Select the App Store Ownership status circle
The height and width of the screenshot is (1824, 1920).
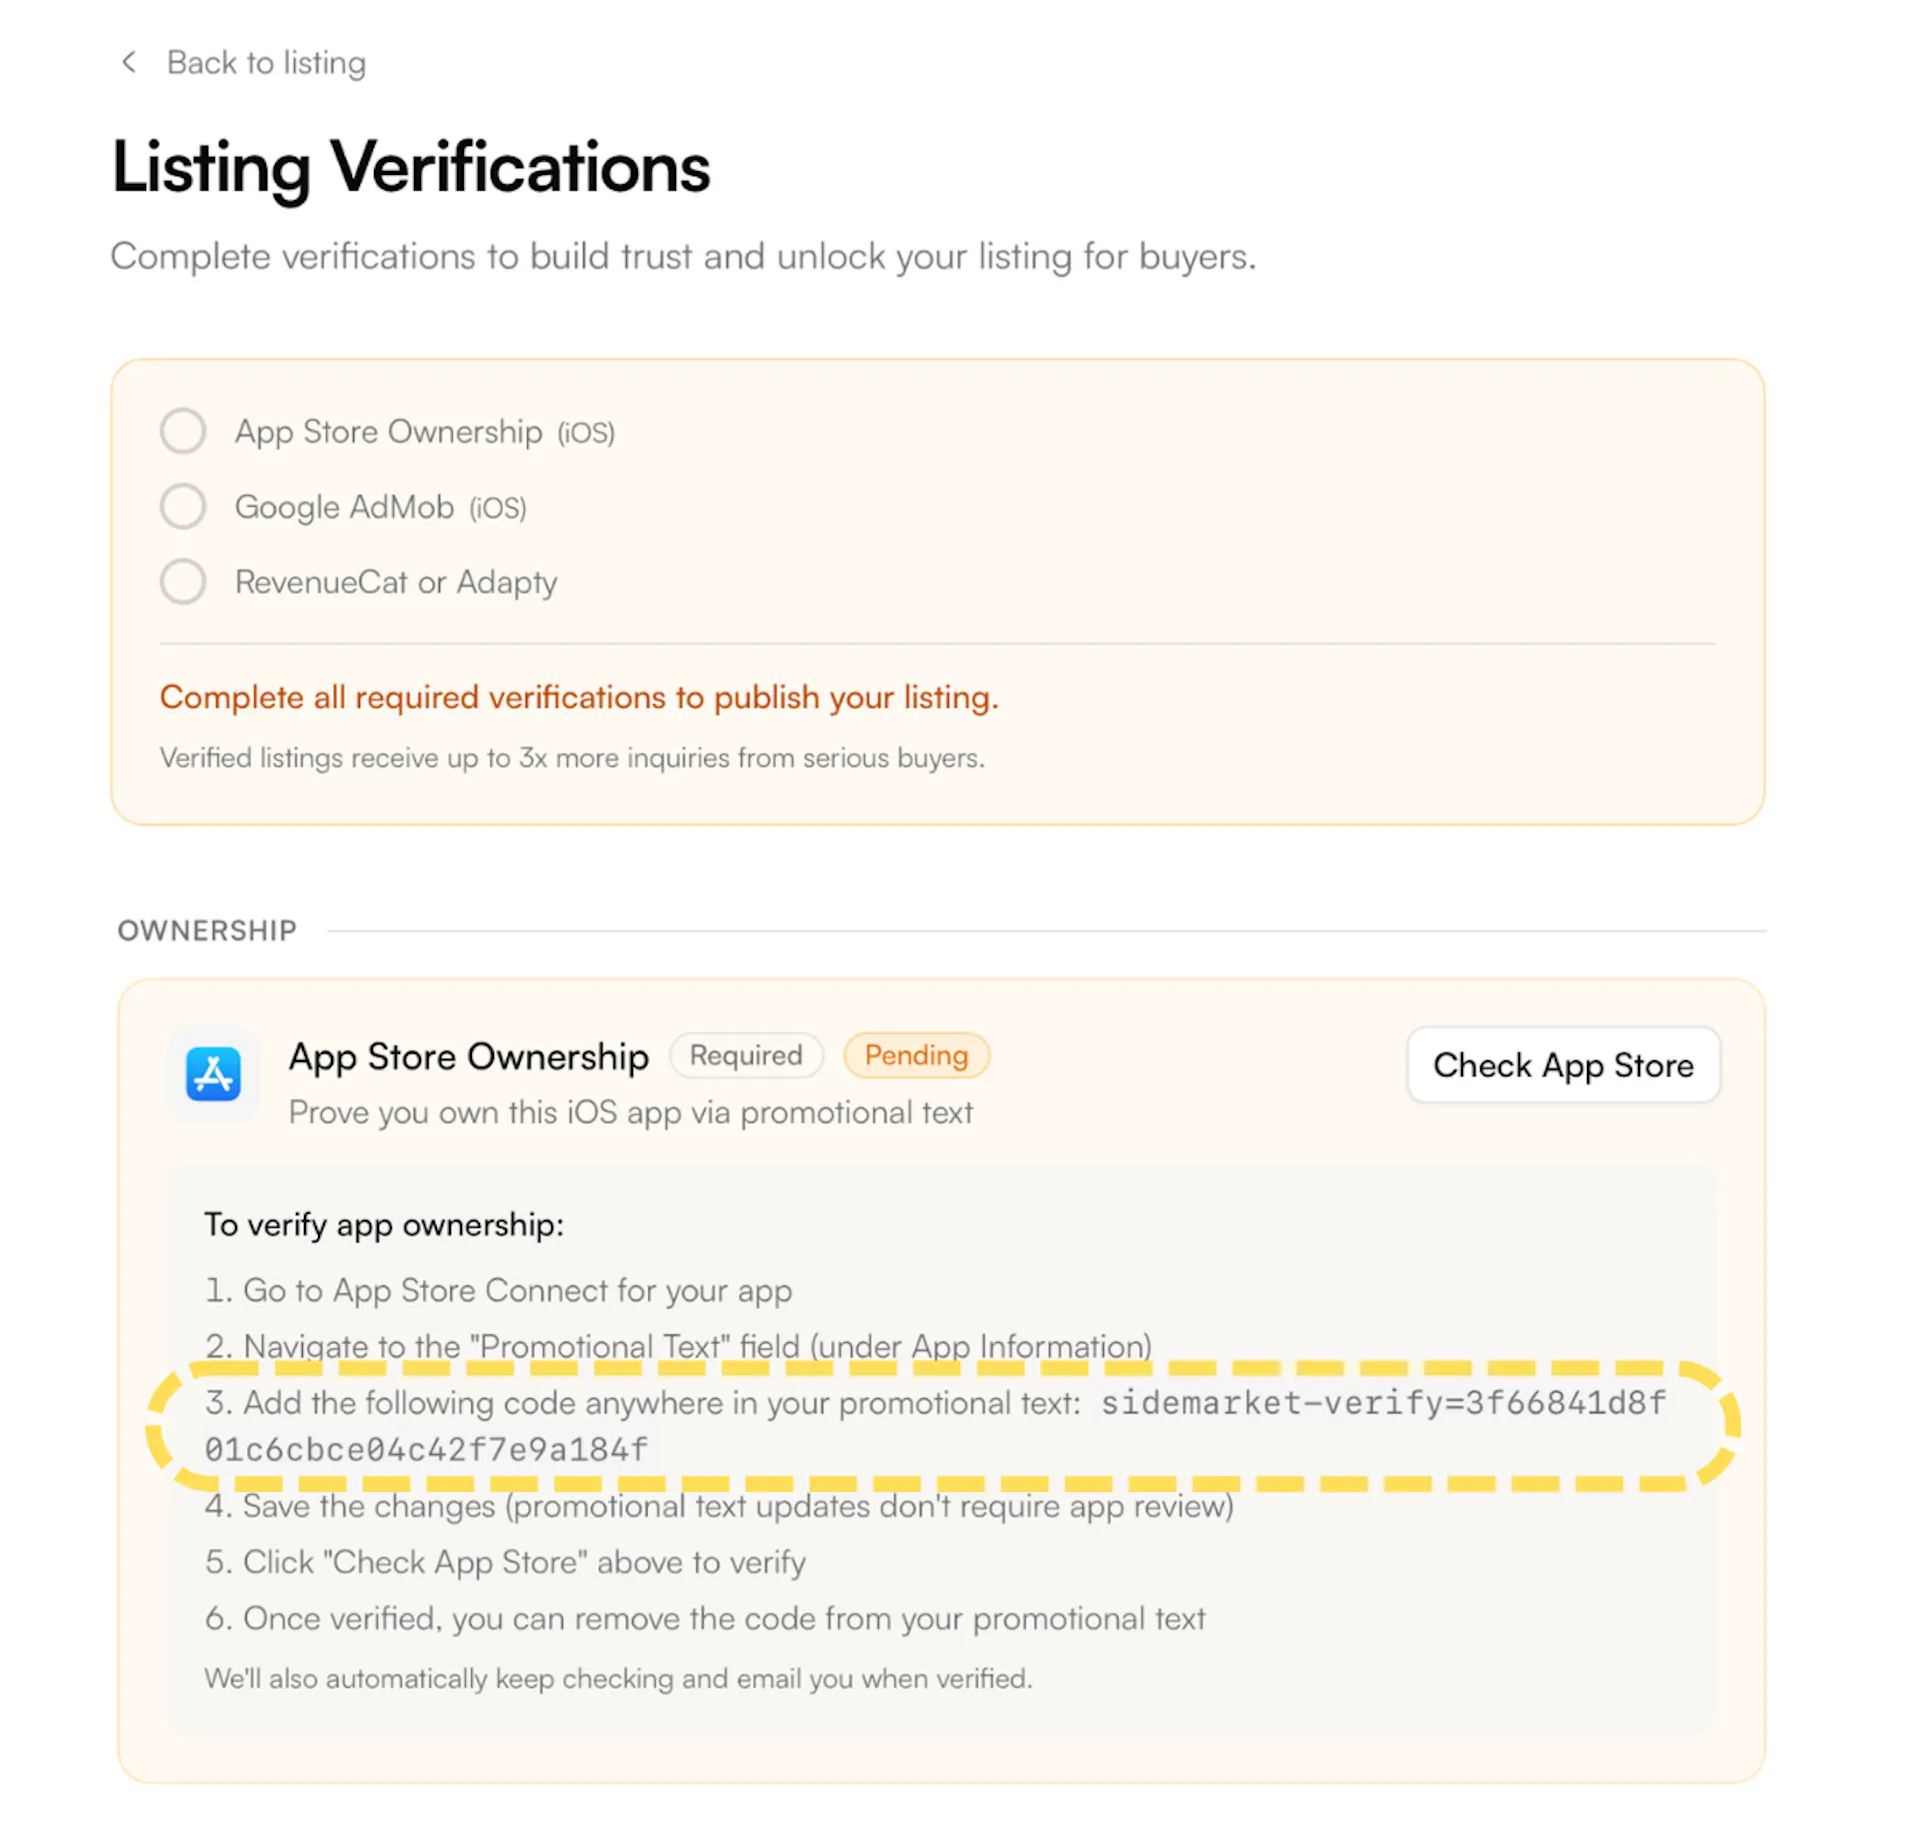(183, 431)
